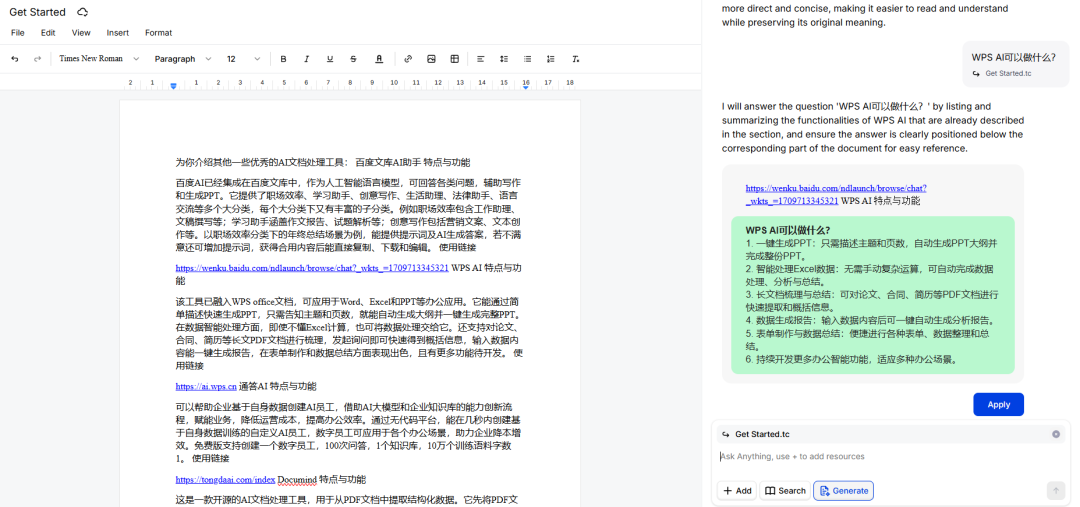Click the left indent marker on ruler

(173, 85)
